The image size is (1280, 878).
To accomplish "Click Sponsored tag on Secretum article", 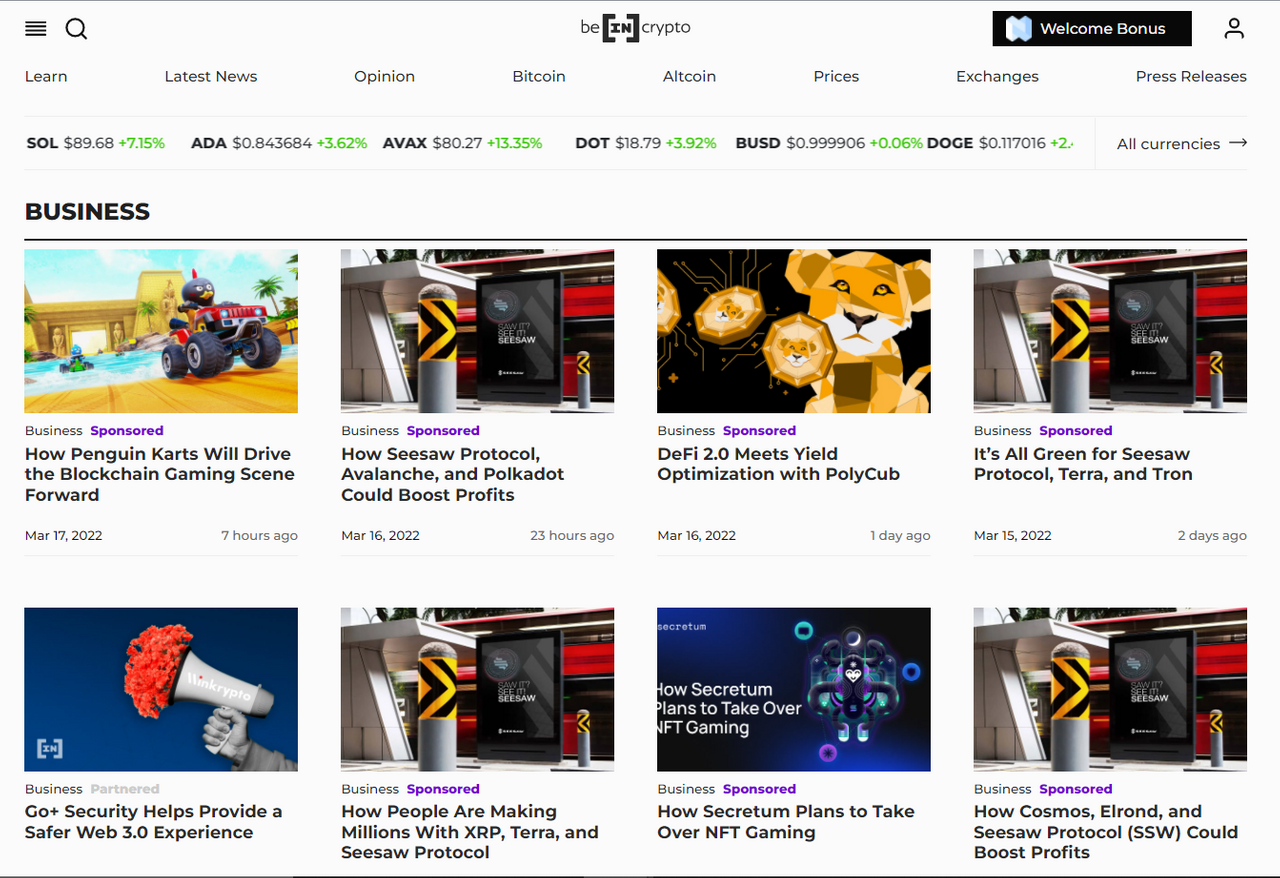I will click(x=760, y=789).
